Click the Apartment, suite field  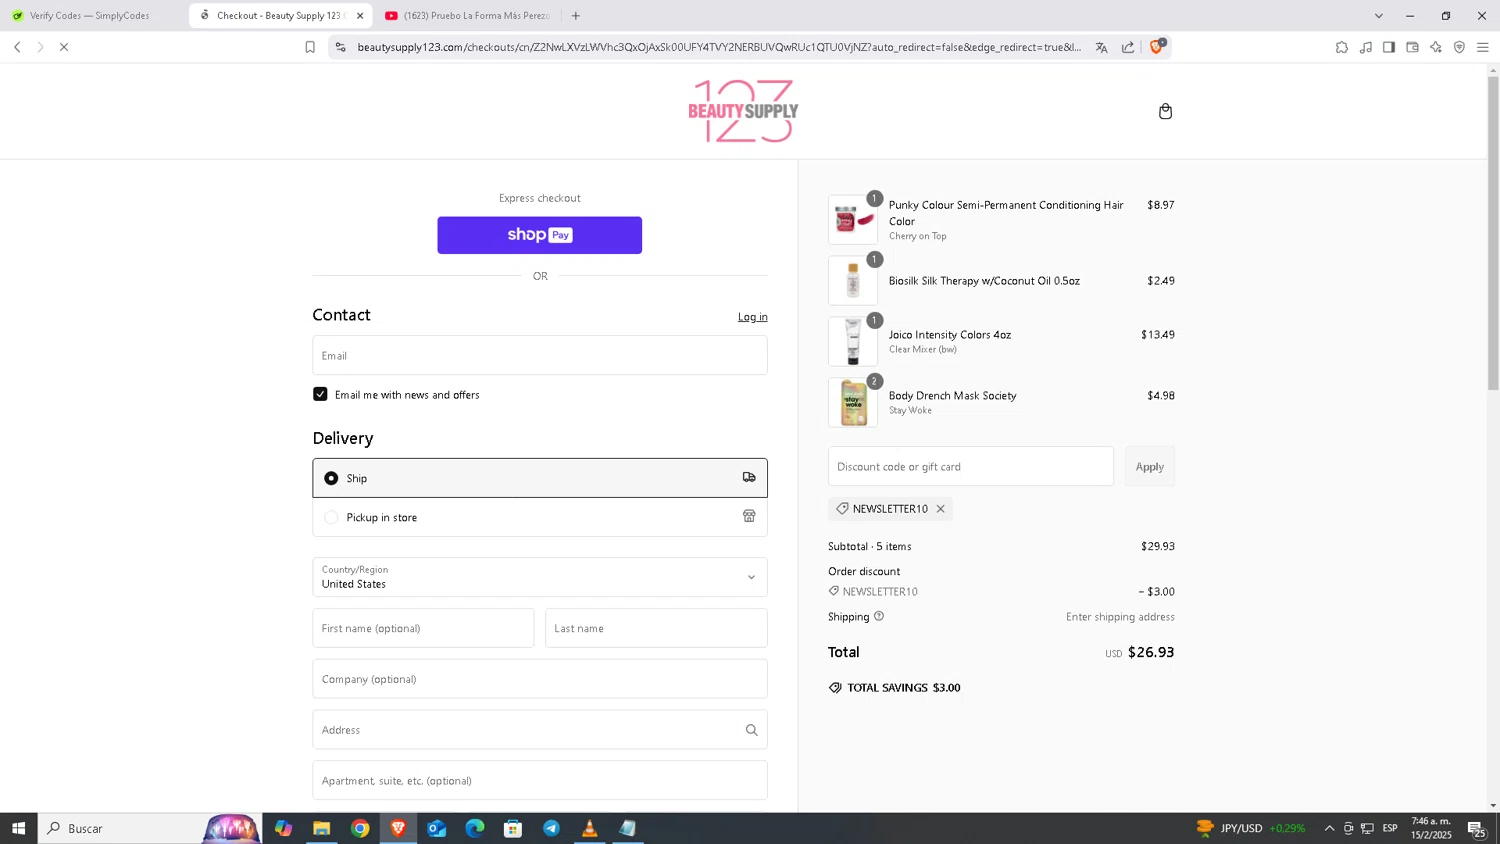coord(540,780)
